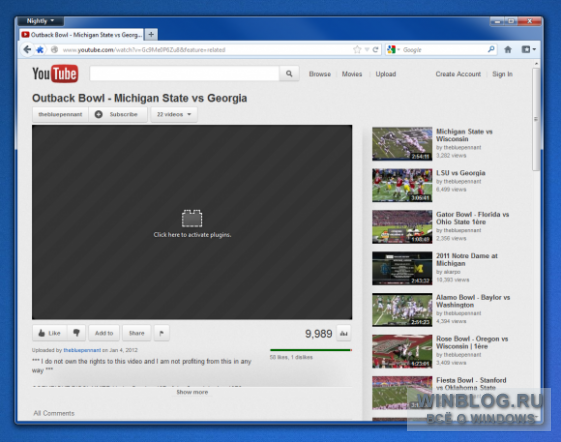This screenshot has width=561, height=442.
Task: Like the video with thumbs-up button
Action: (x=49, y=333)
